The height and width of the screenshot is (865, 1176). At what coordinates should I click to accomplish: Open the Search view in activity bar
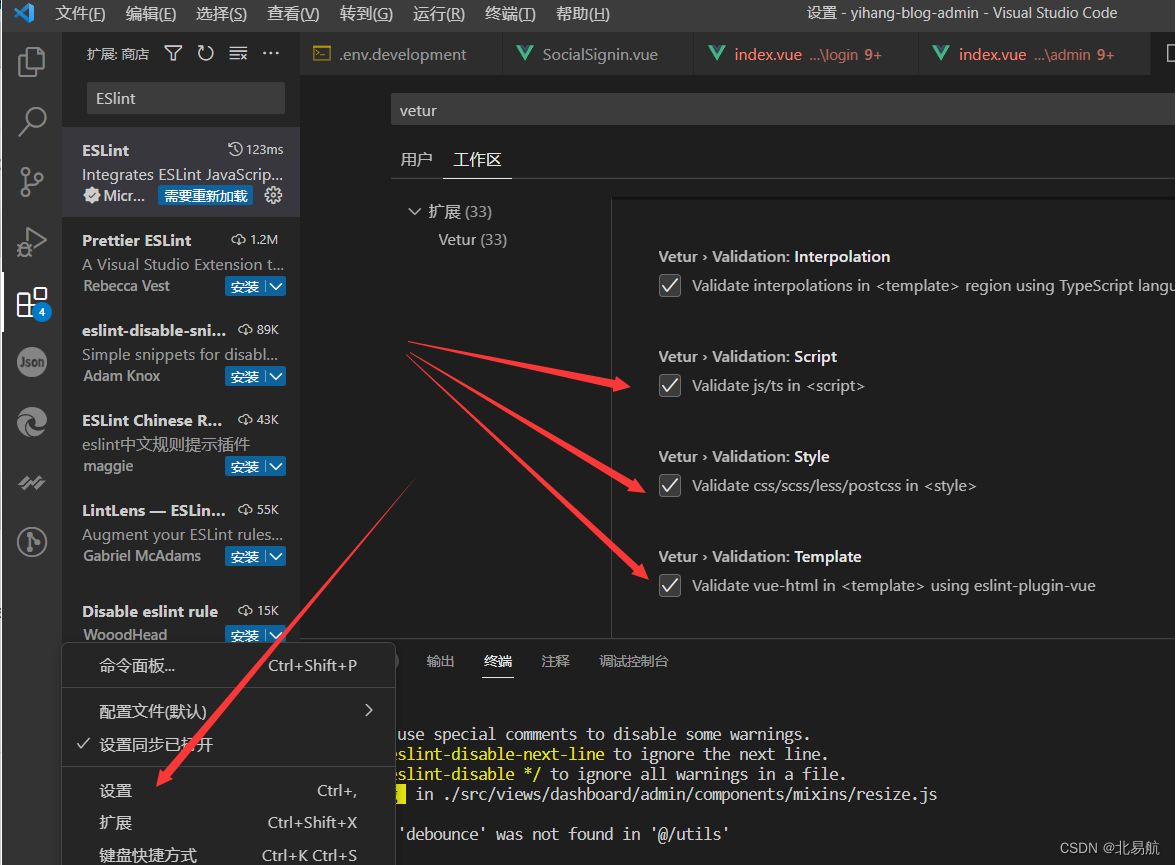click(32, 122)
